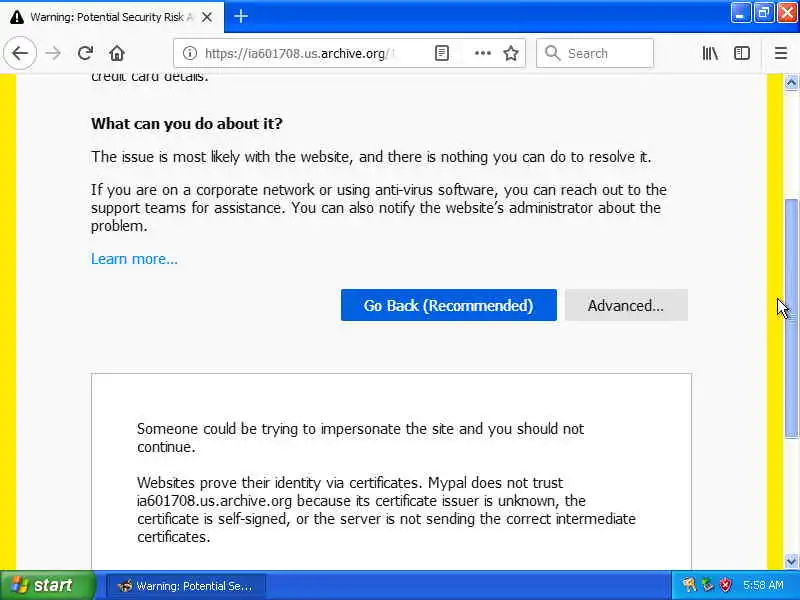This screenshot has height=600, width=800.
Task: Show sidebars icon
Action: click(x=742, y=53)
